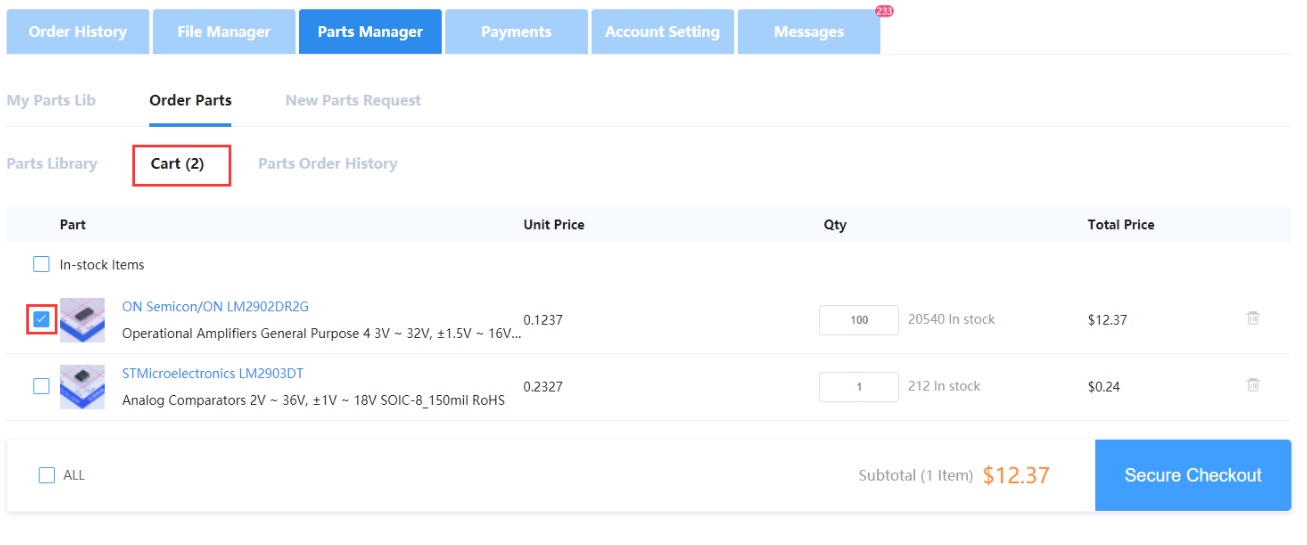
Task: Click the LM2902DR2G part thumbnail image
Action: [x=82, y=320]
